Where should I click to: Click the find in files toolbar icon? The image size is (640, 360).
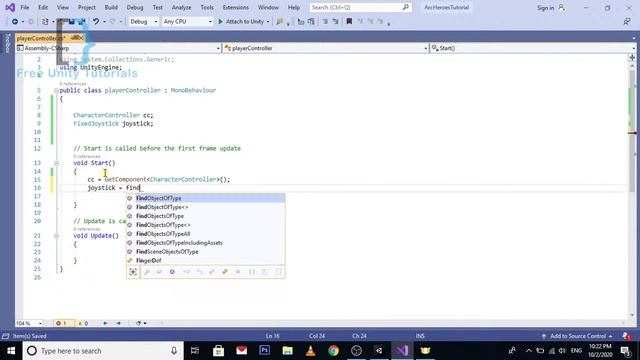pyautogui.click(x=280, y=22)
